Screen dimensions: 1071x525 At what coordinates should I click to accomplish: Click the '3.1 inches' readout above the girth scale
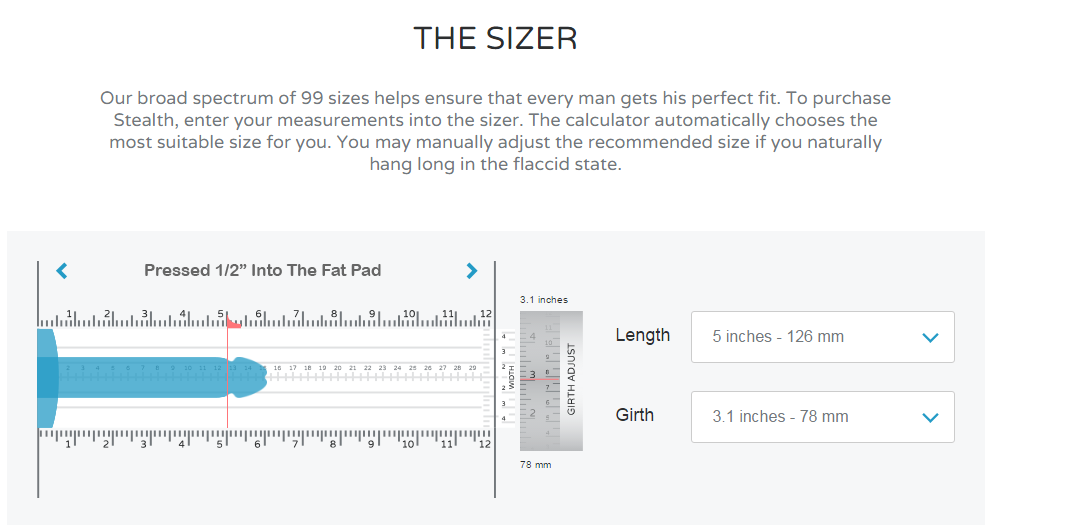point(544,300)
